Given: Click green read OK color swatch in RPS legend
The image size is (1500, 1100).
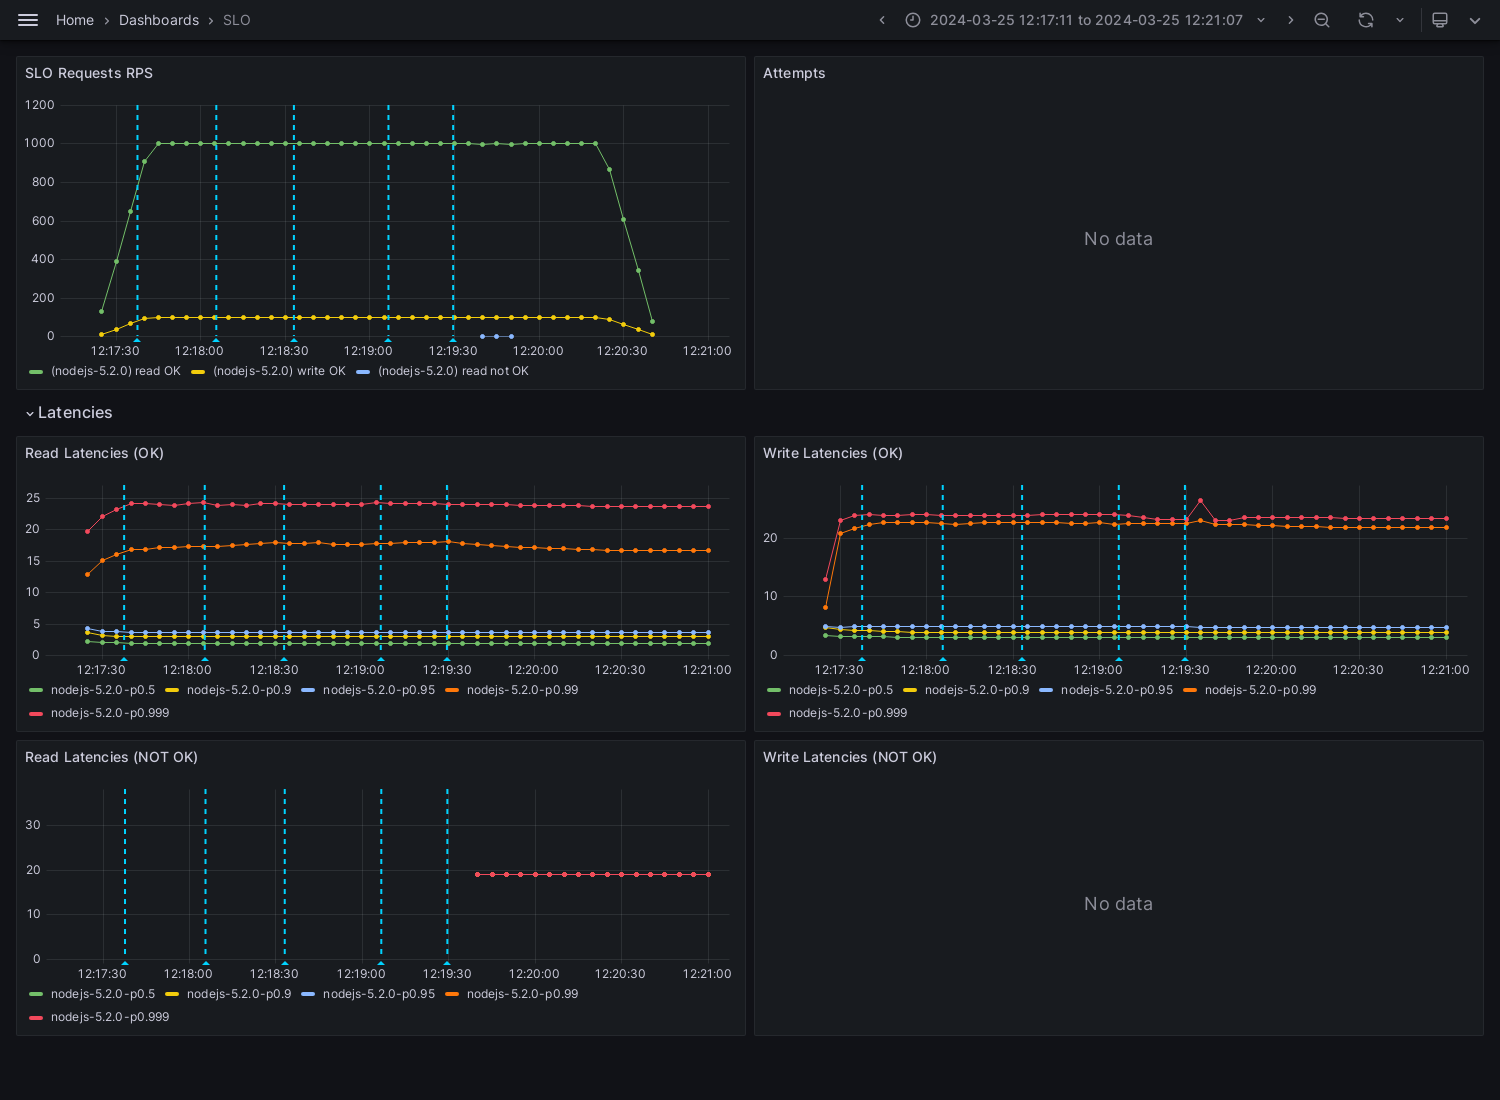Looking at the screenshot, I should pos(36,372).
